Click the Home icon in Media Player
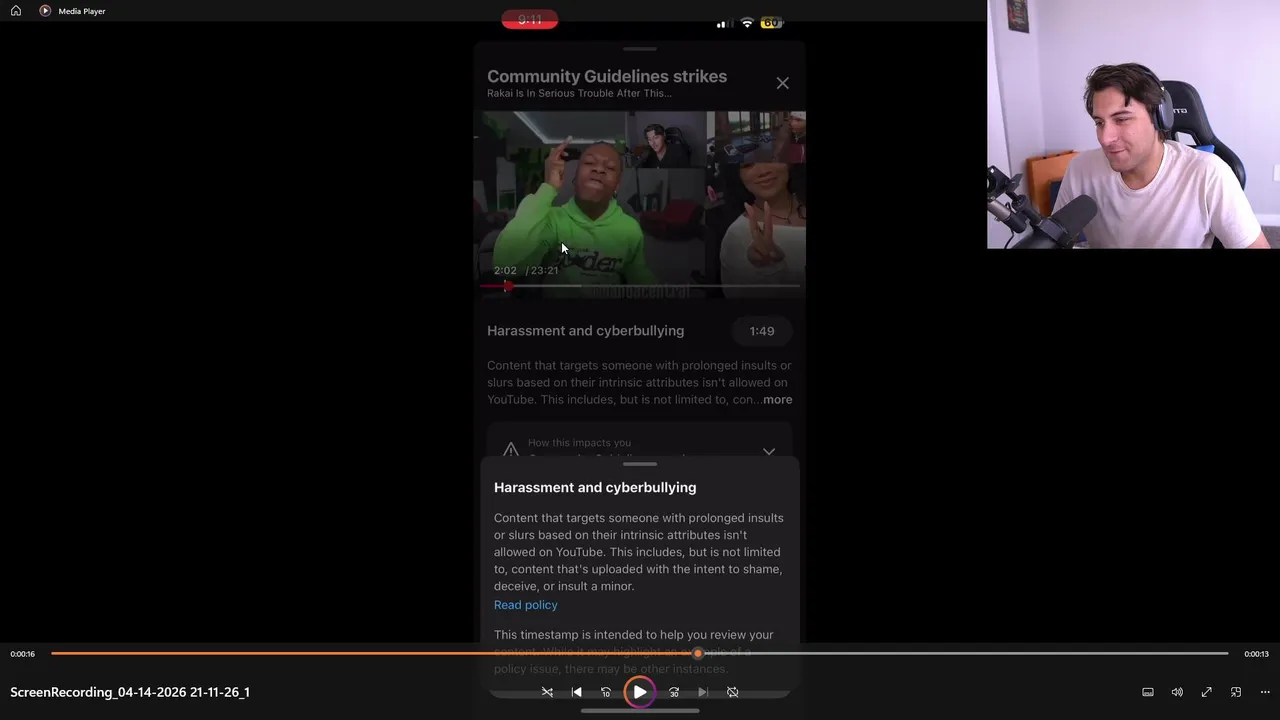Image resolution: width=1280 pixels, height=720 pixels. pyautogui.click(x=16, y=11)
